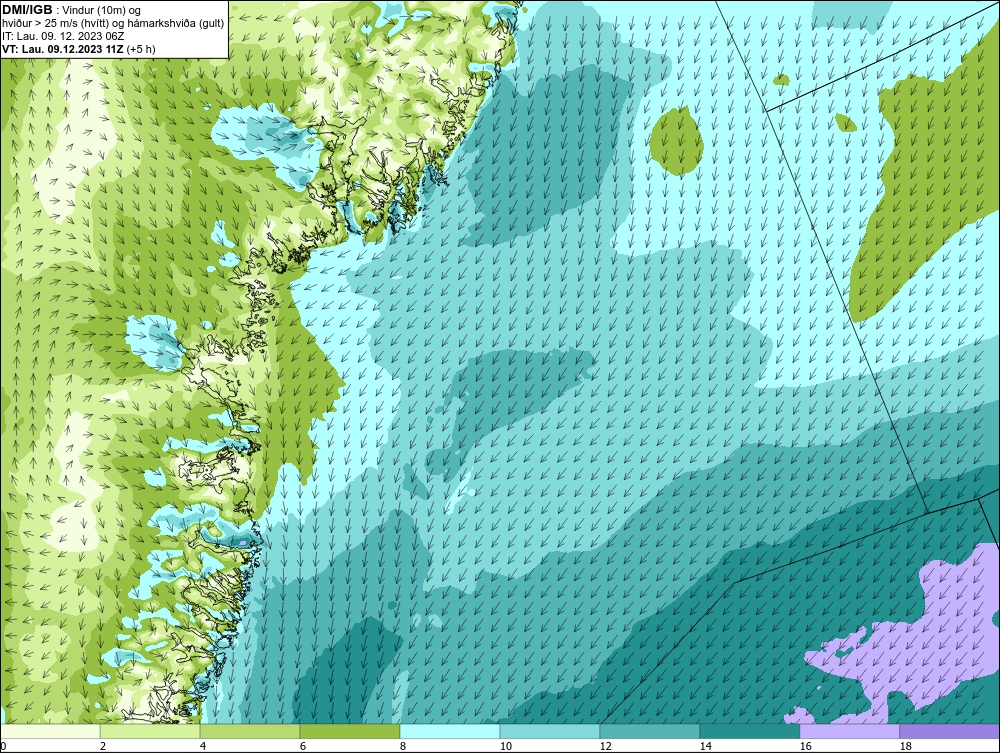Screen dimensions: 1000x753
Task: Click the legend scale label "0"
Action: pyautogui.click(x=3, y=746)
